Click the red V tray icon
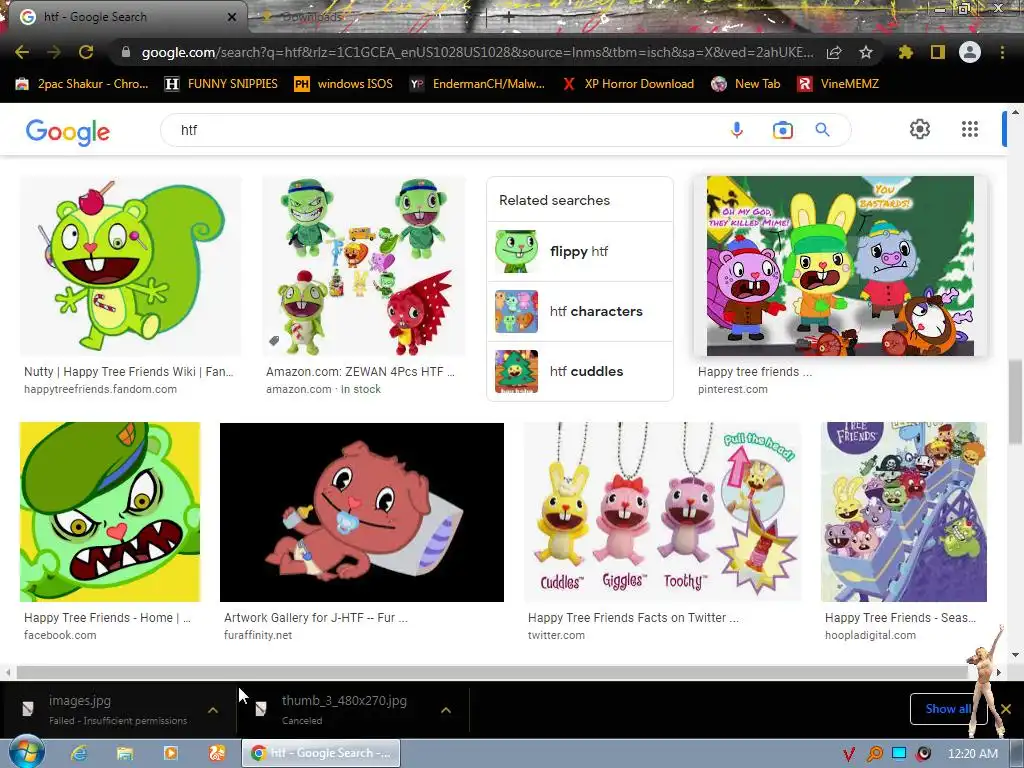1024x768 pixels. pyautogui.click(x=848, y=754)
